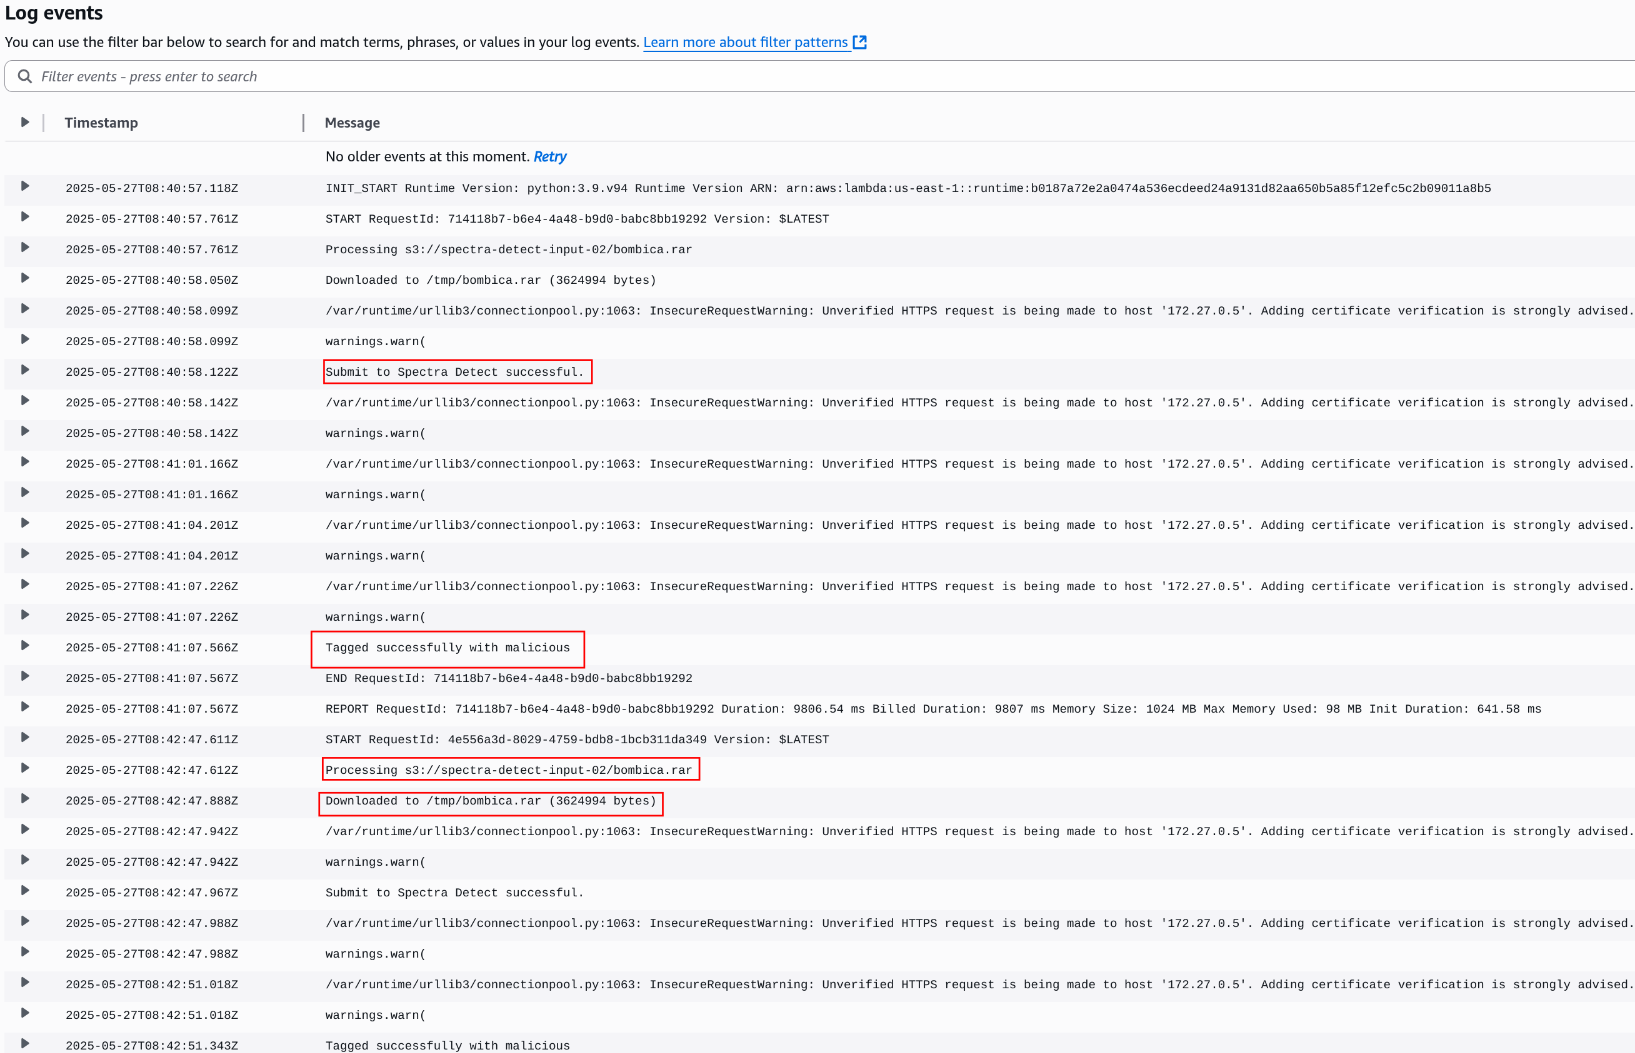
Task: Expand the 08:41:07.226Z InsecureRequestWarning row
Action: [25, 584]
